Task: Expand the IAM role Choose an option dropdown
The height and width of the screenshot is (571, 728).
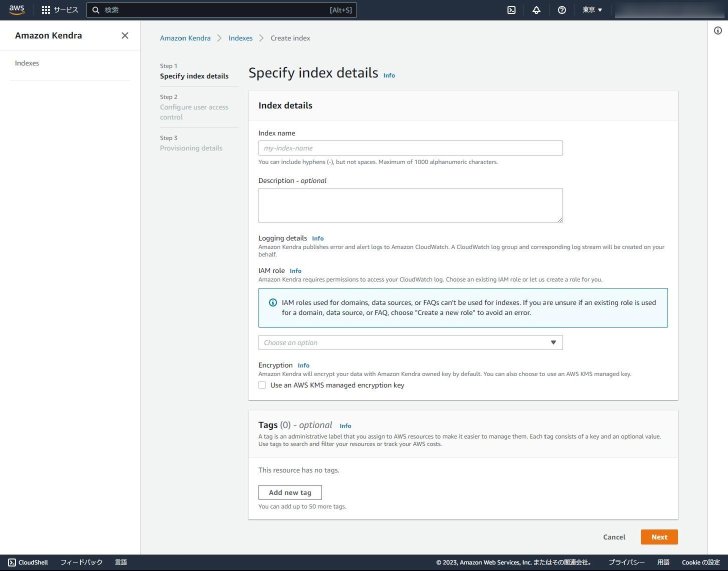Action: (x=410, y=343)
